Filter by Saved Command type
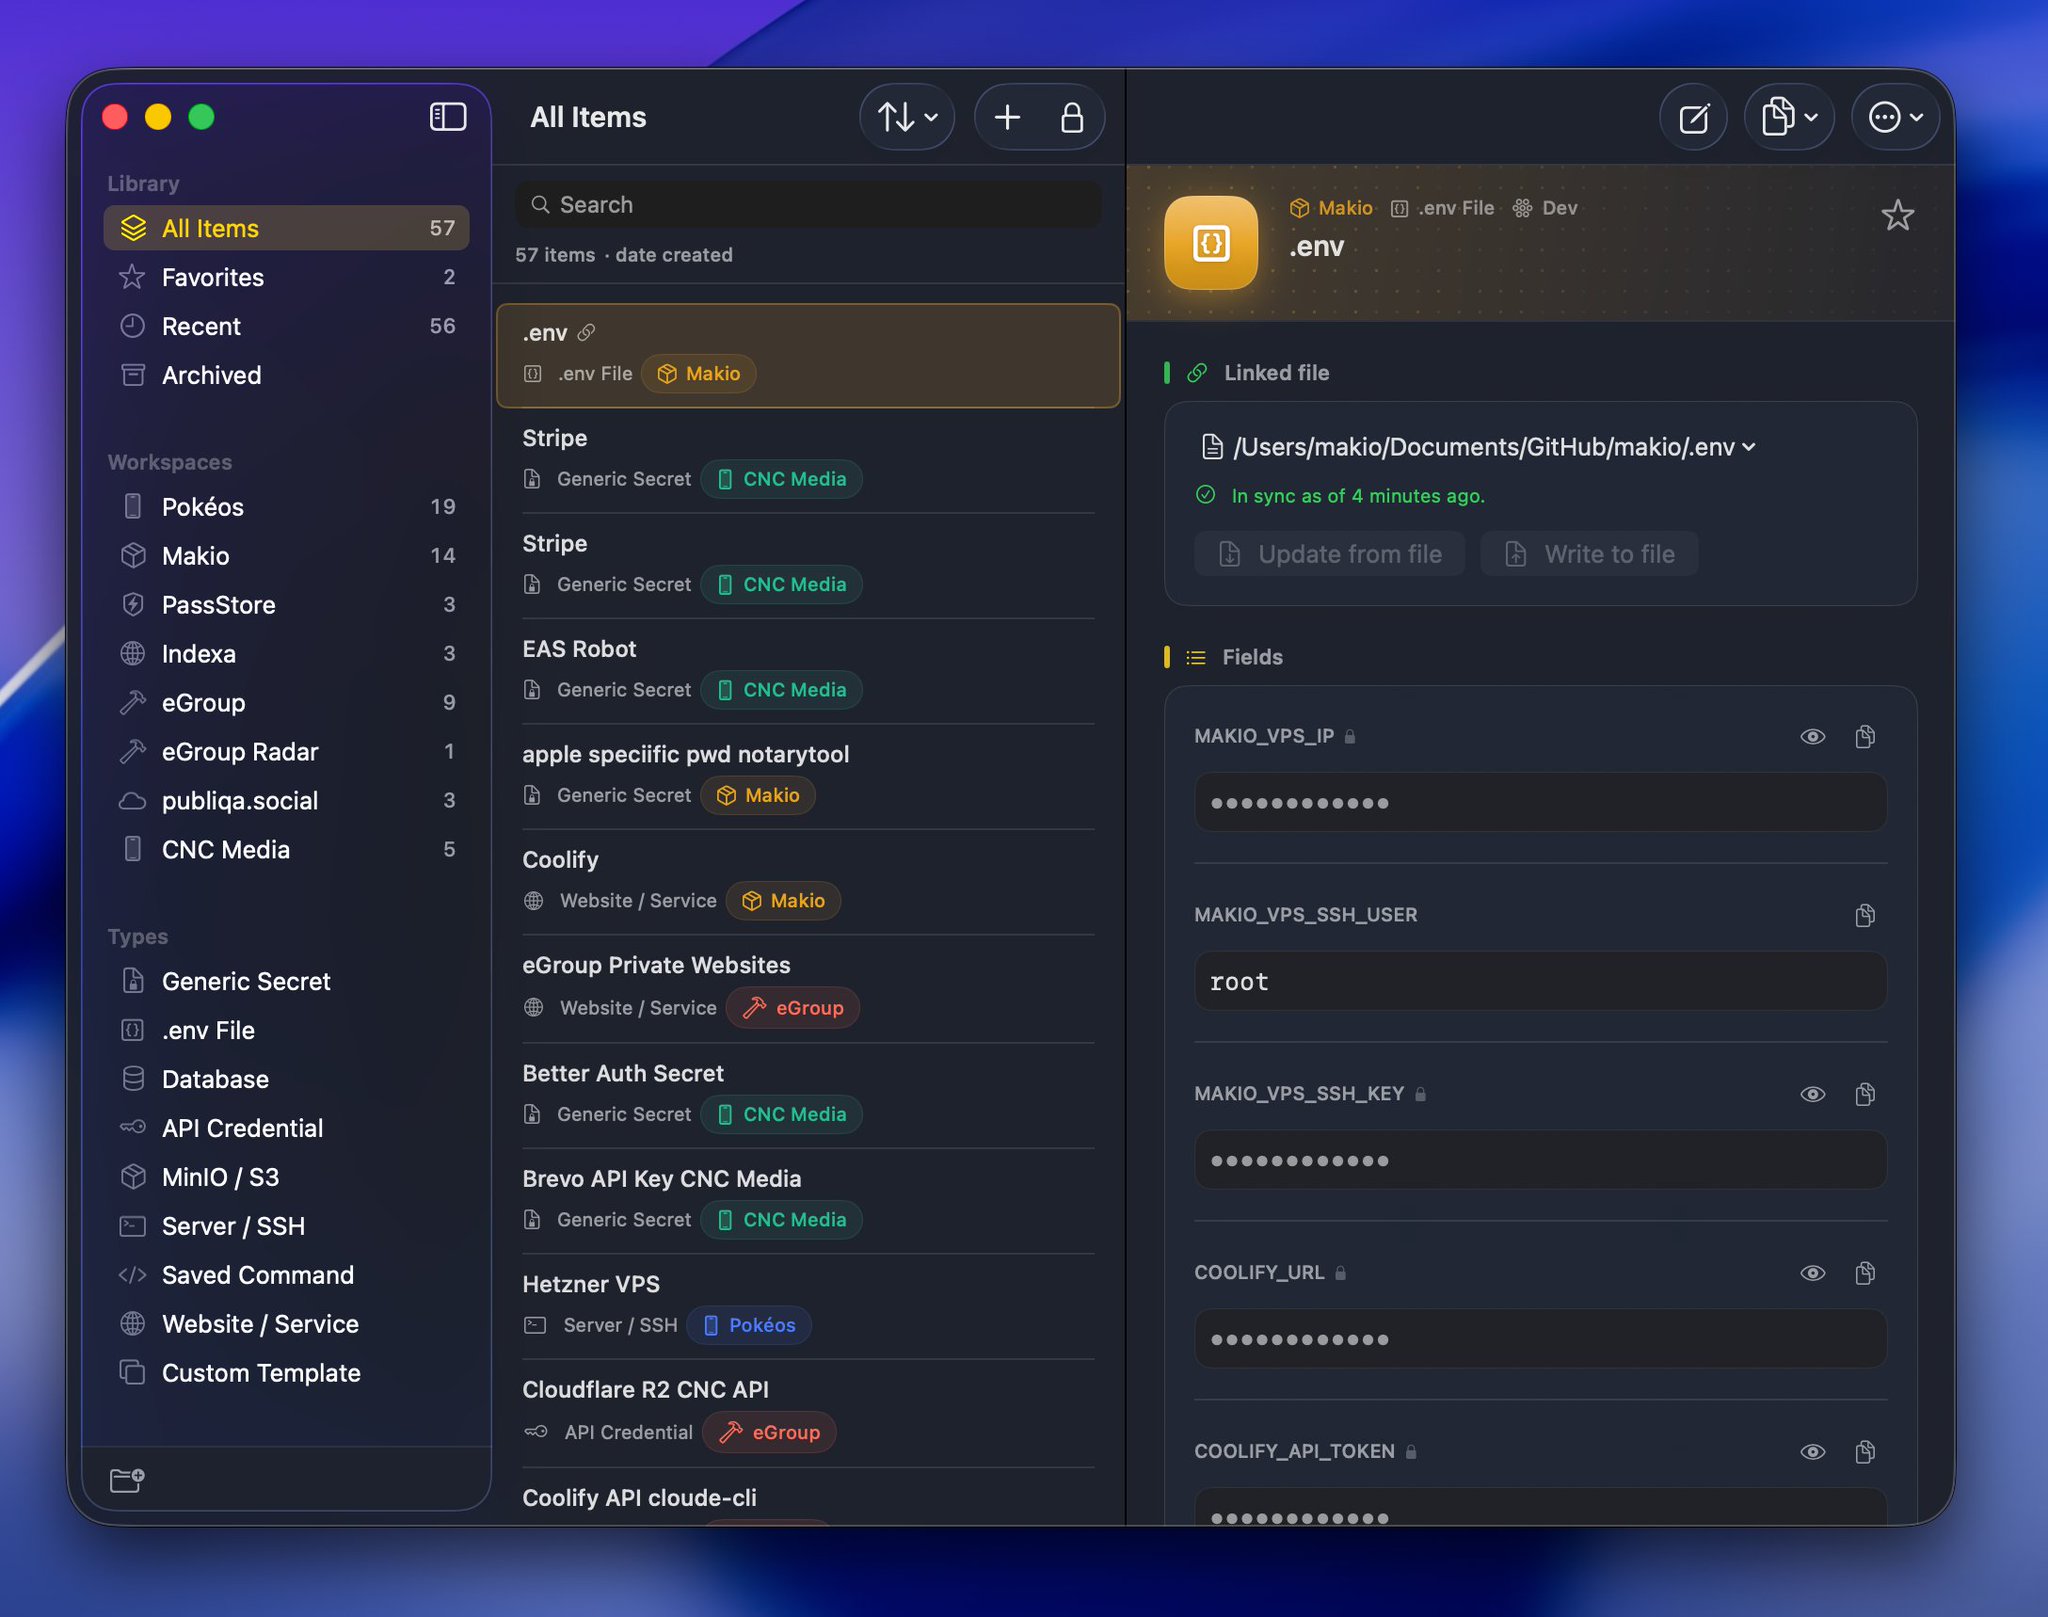The width and height of the screenshot is (2048, 1617). tap(286, 1275)
